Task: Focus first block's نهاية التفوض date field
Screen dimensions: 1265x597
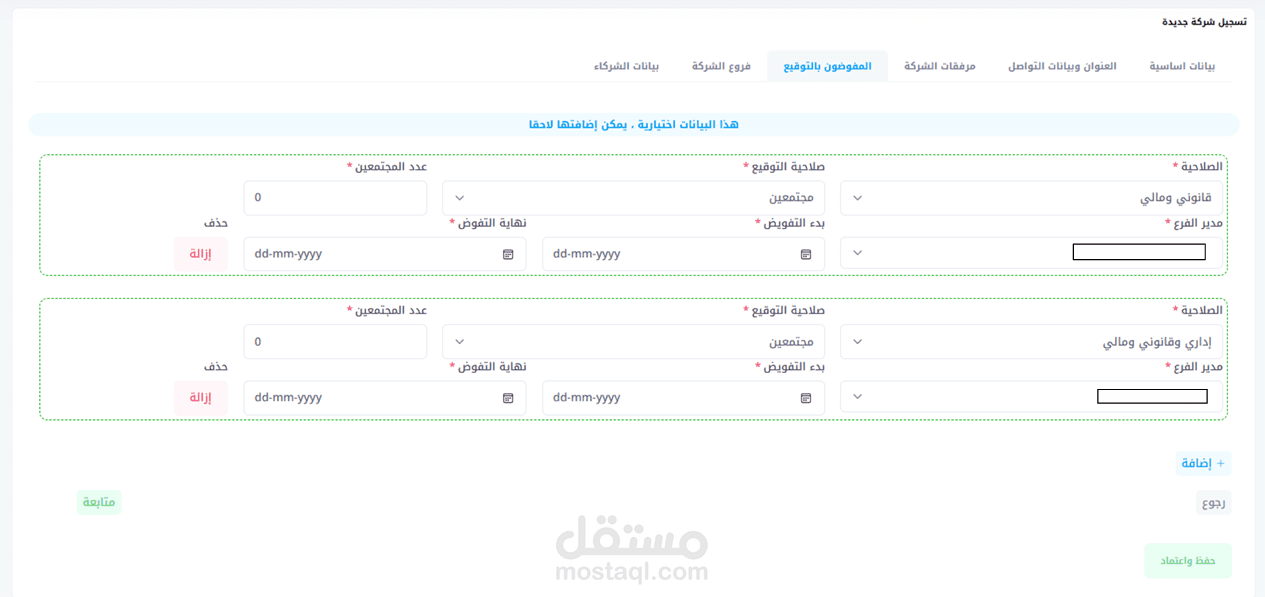Action: (385, 254)
